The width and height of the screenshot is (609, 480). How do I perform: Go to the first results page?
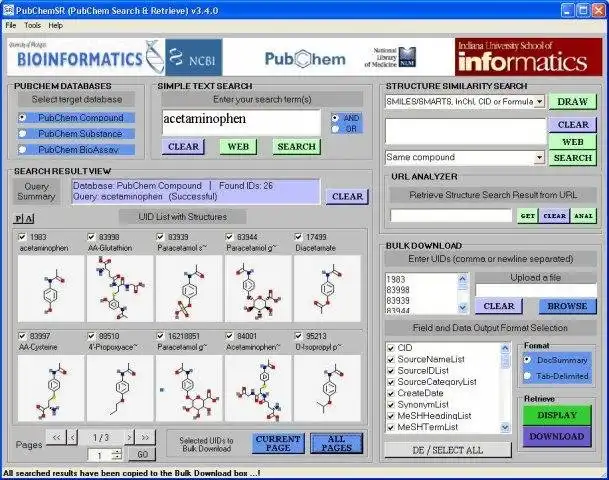coord(56,438)
